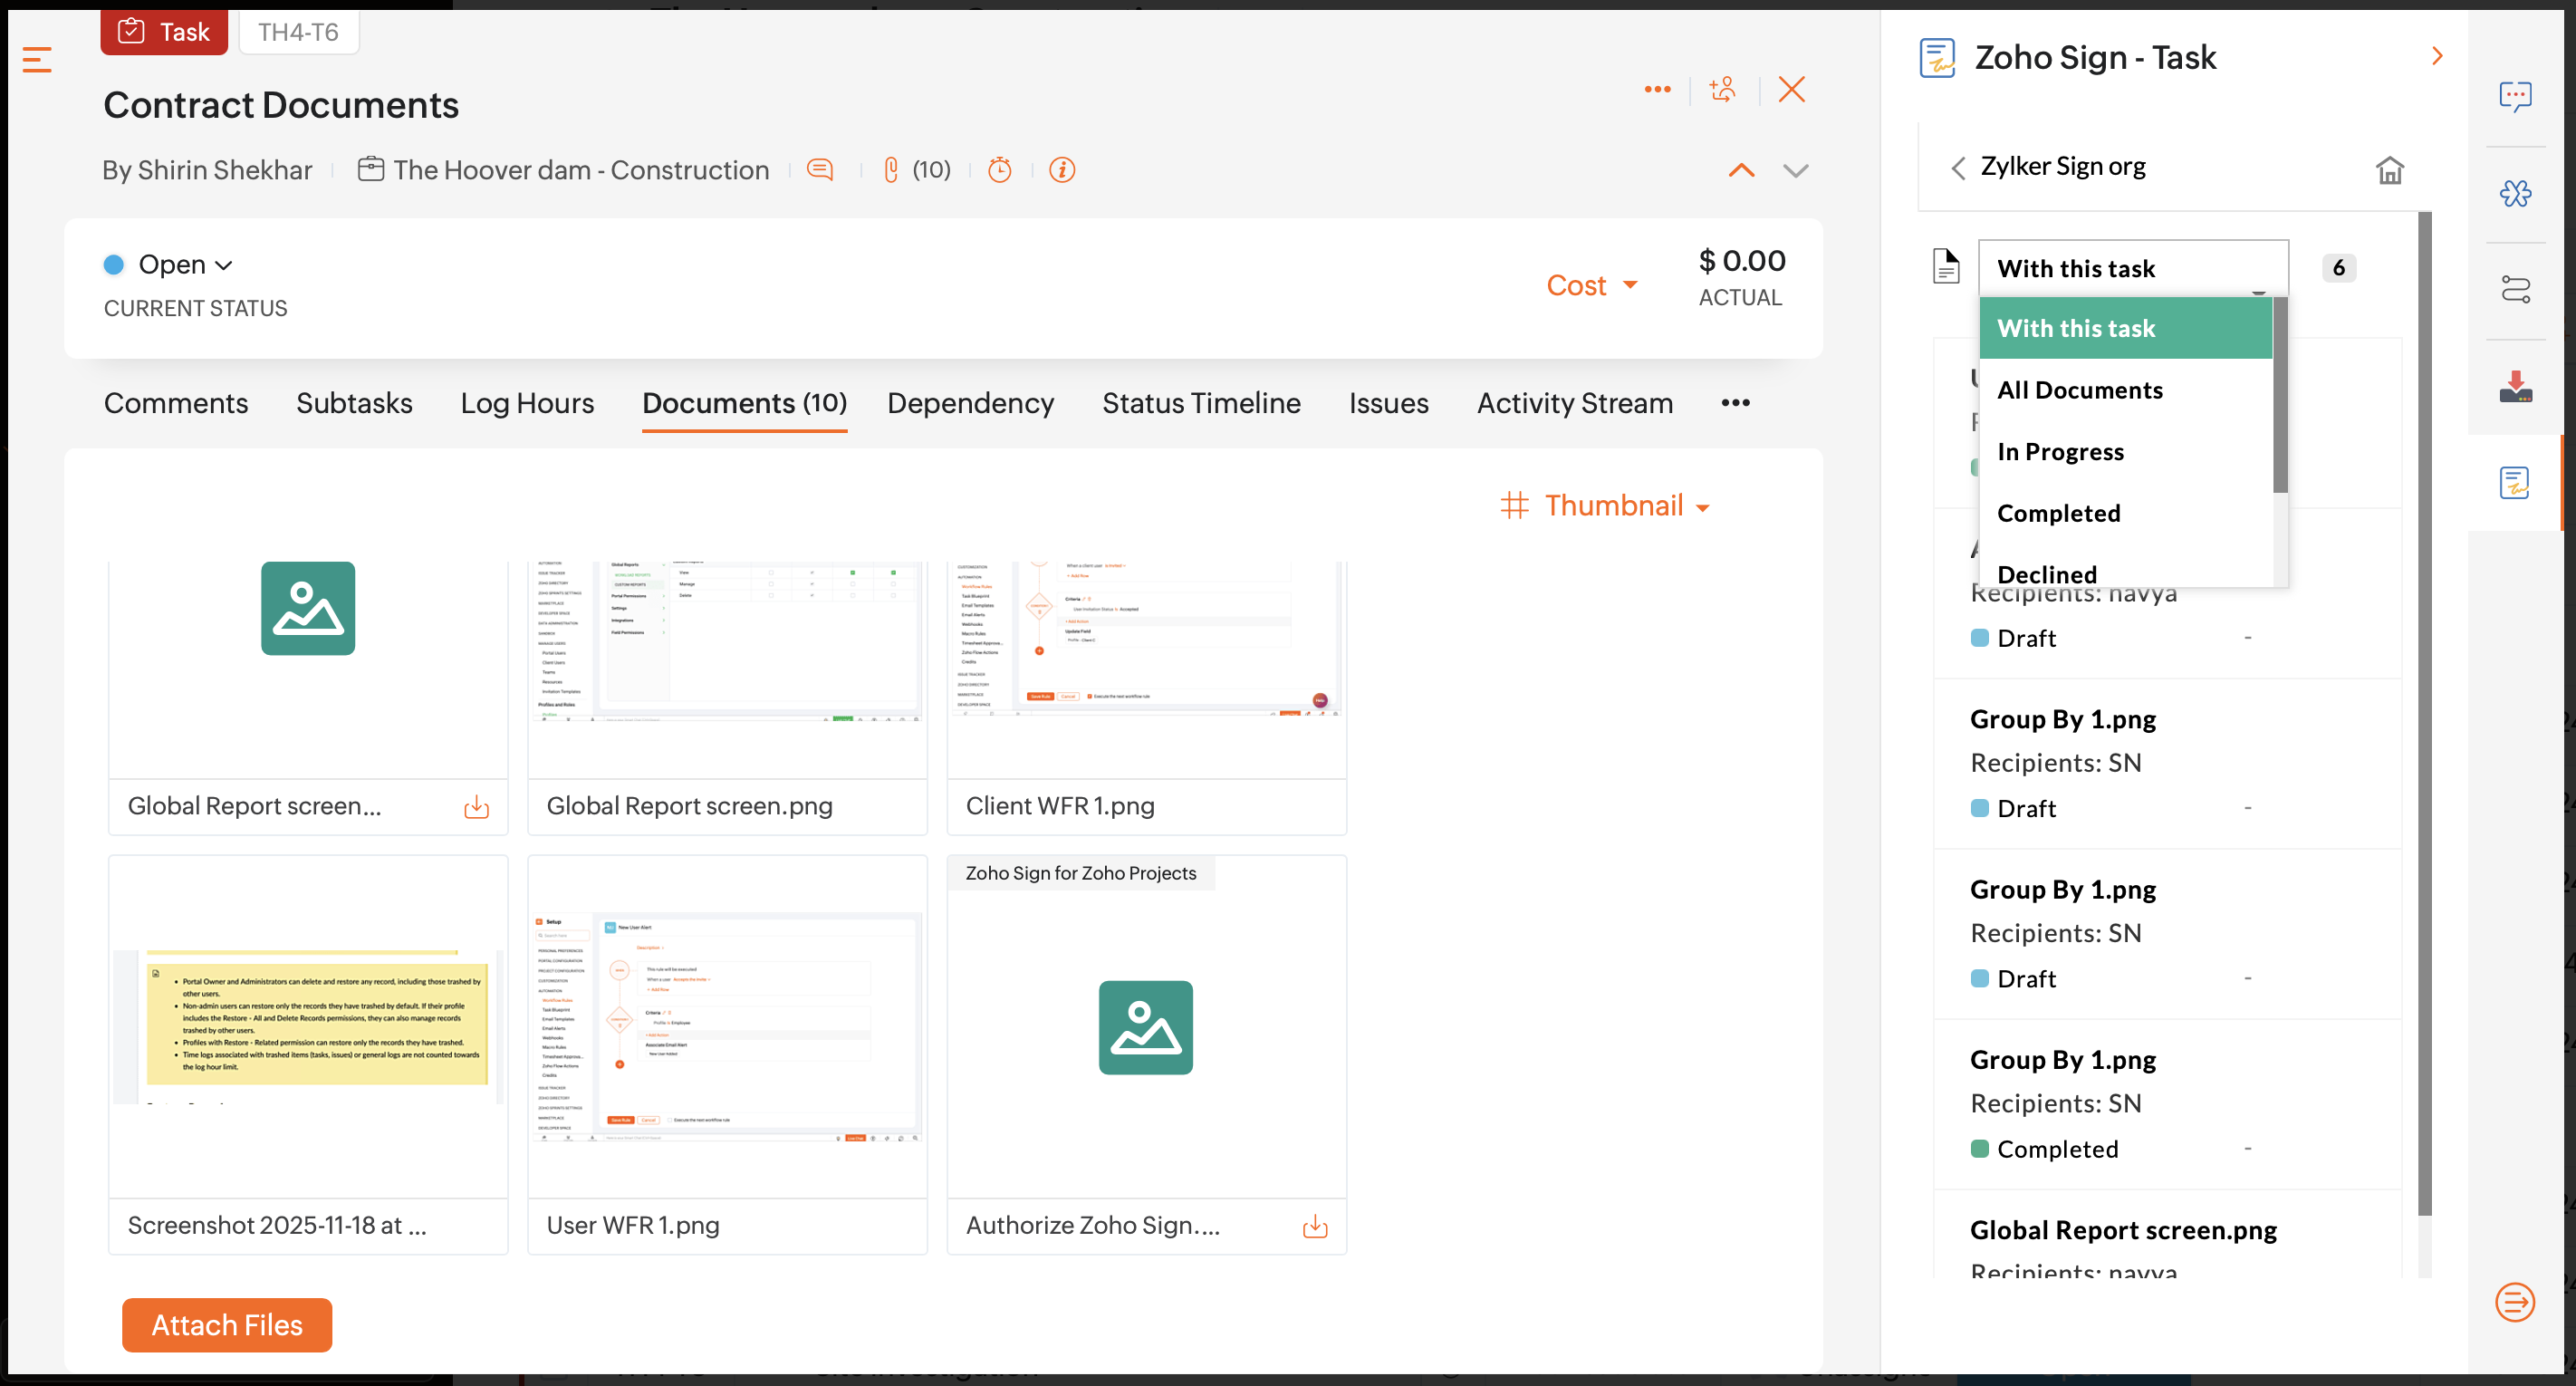2576x1386 pixels.
Task: Open the Open status dropdown
Action: point(183,265)
